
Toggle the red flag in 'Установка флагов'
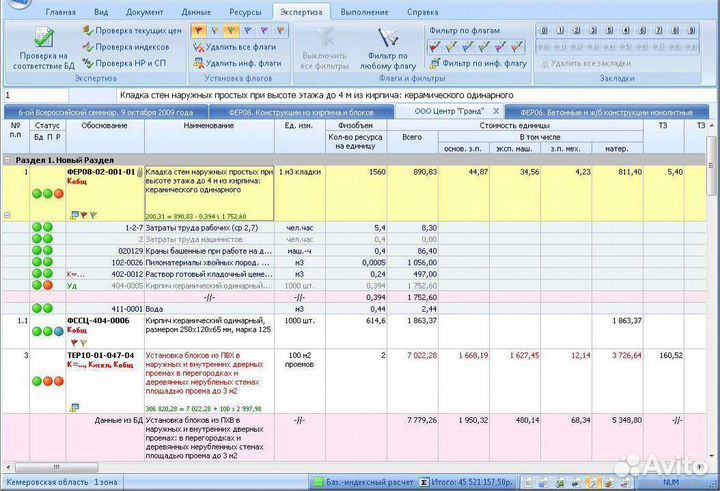click(x=198, y=31)
